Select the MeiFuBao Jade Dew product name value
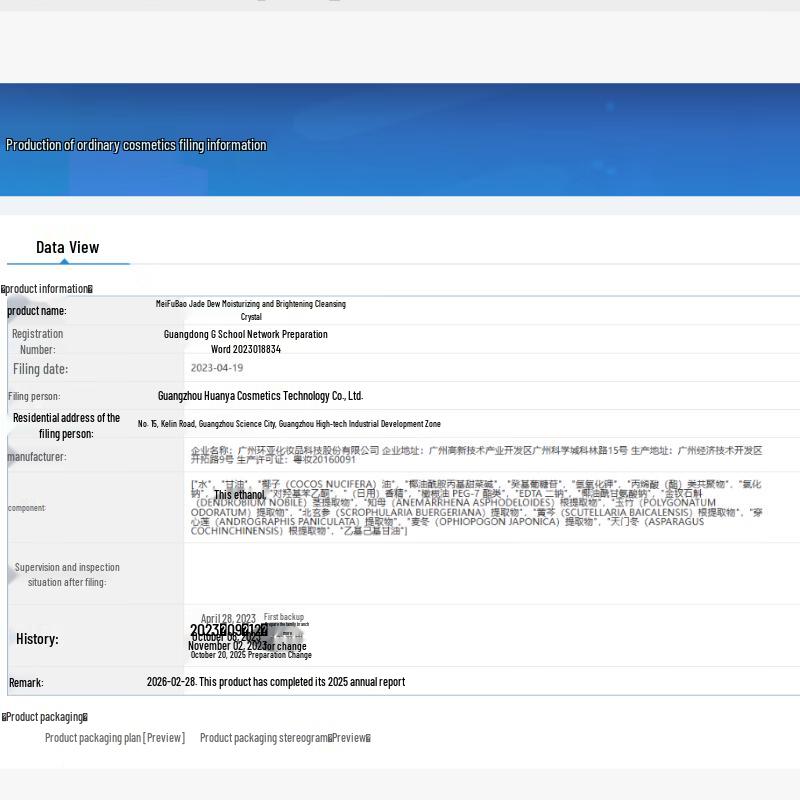Image resolution: width=800 pixels, height=800 pixels. (x=251, y=310)
